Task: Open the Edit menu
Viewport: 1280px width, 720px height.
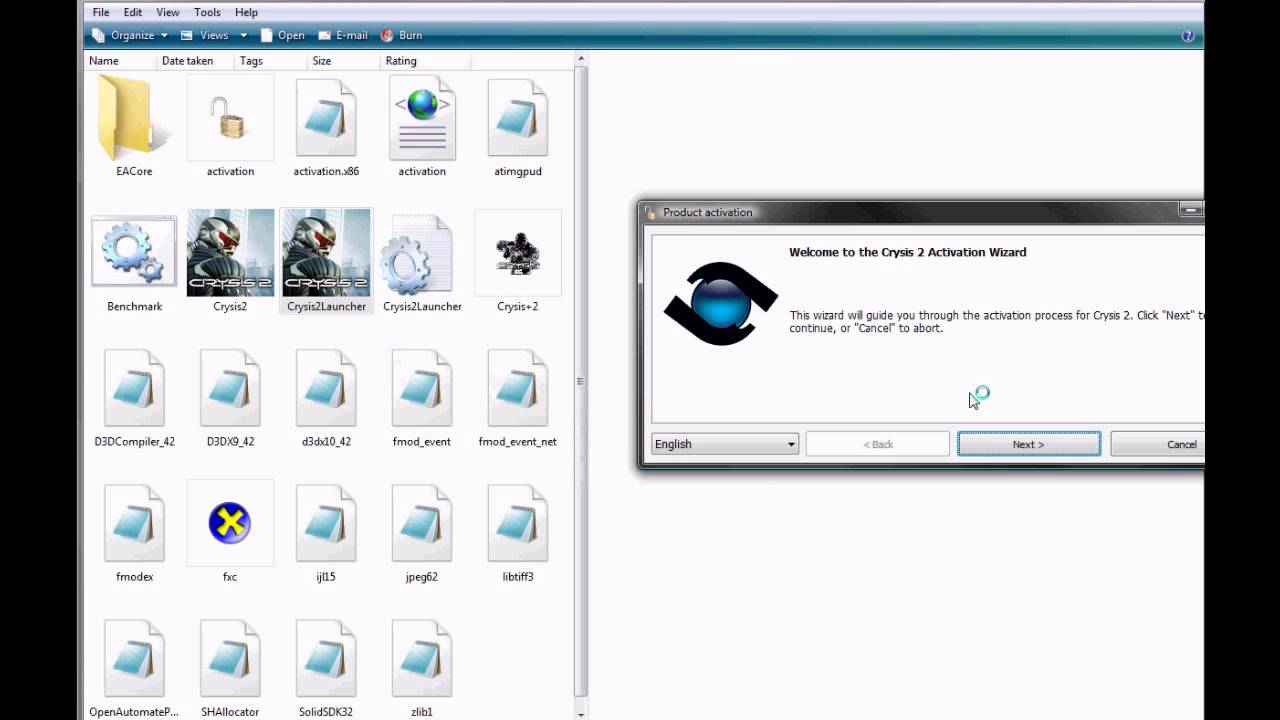Action: [x=133, y=12]
